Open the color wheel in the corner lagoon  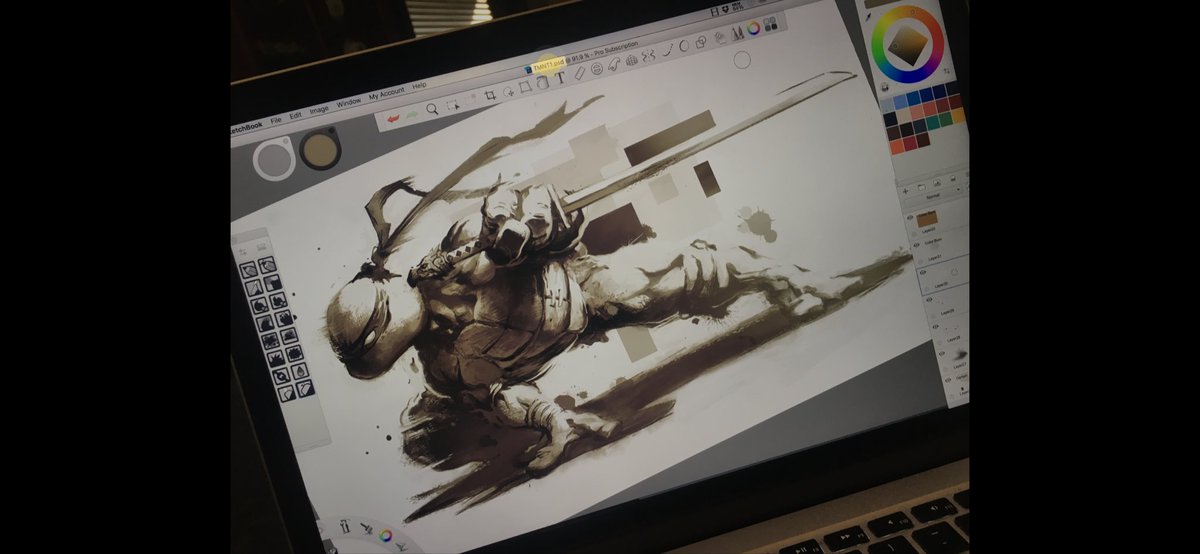[x=385, y=535]
